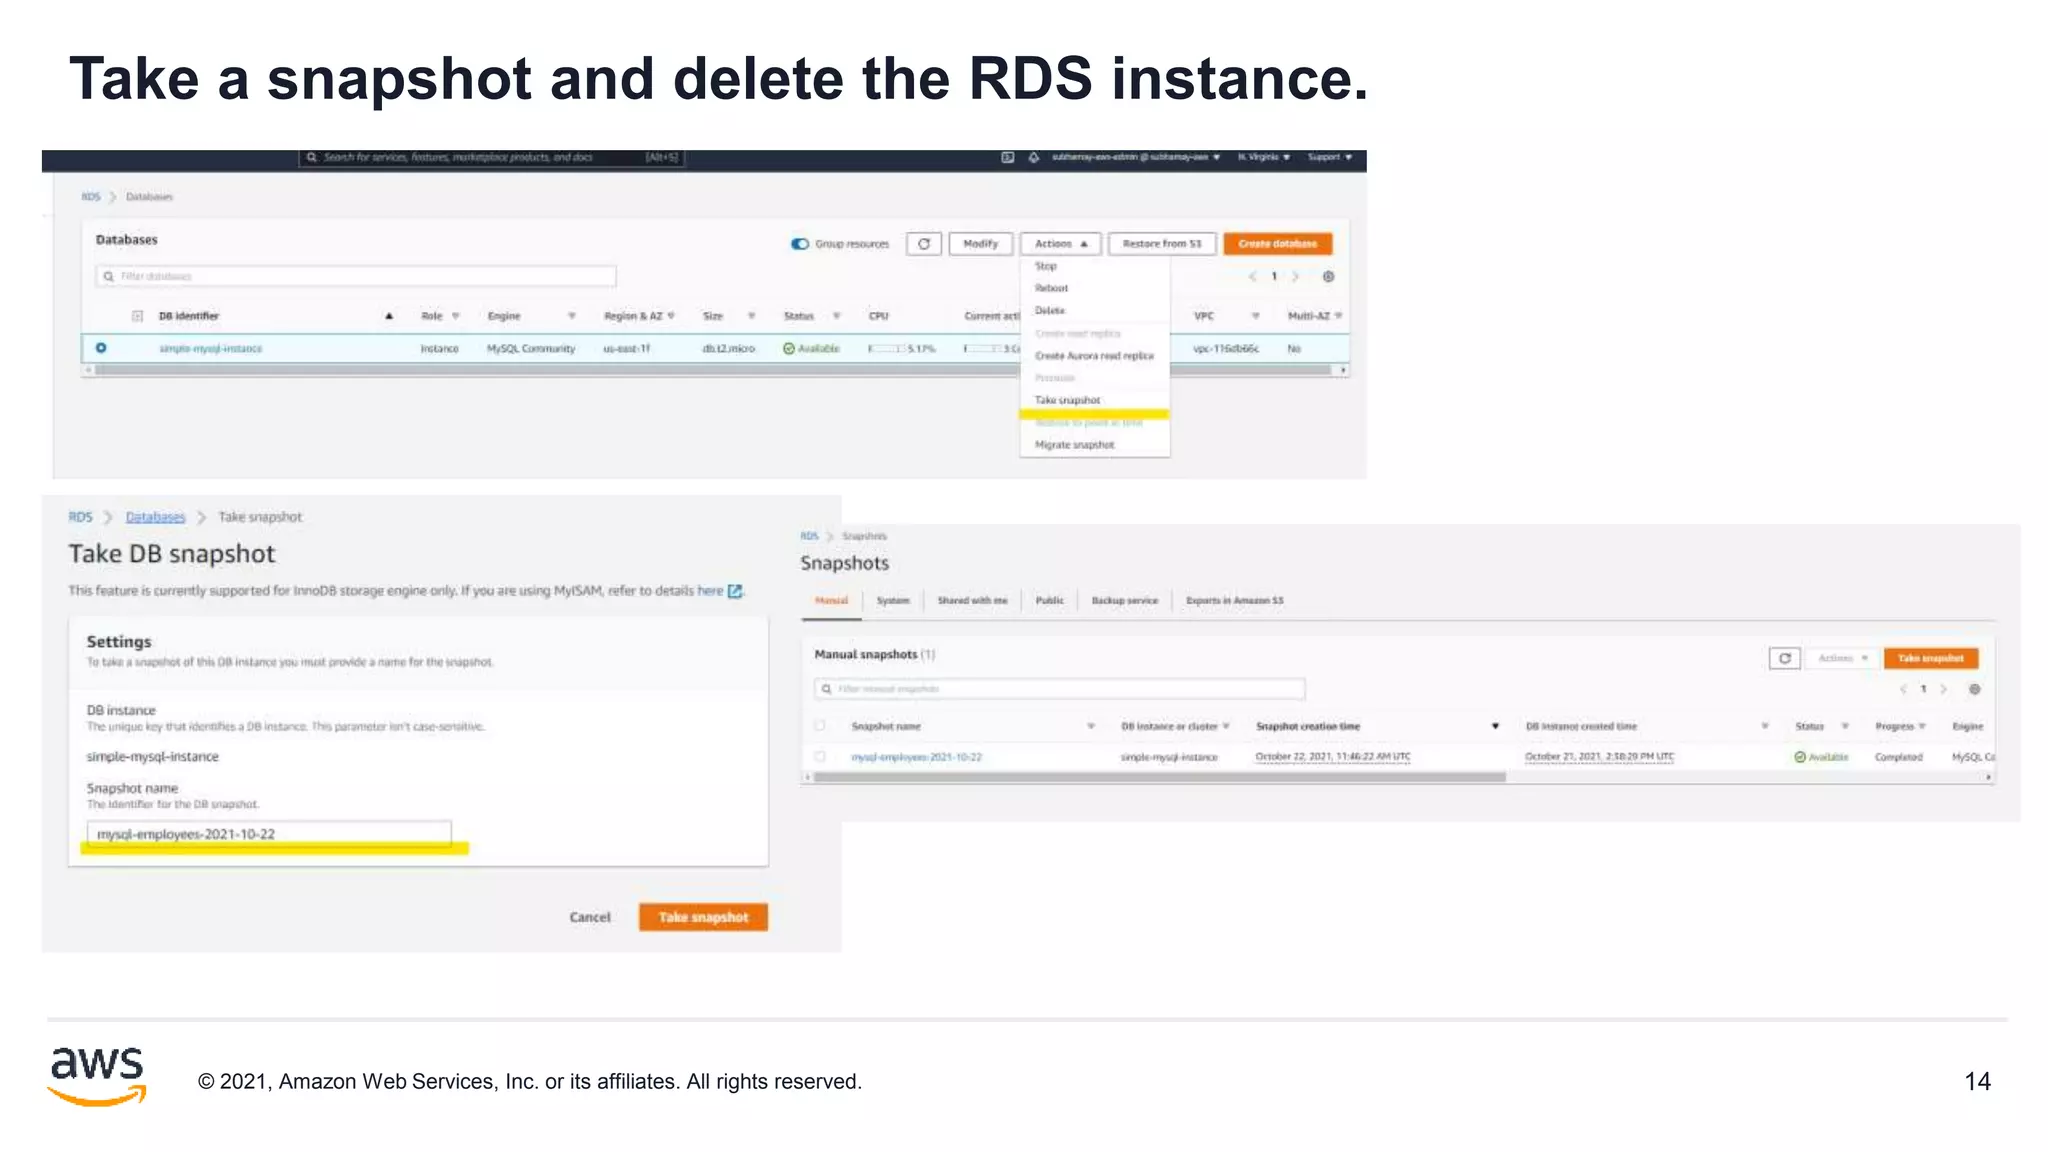The height and width of the screenshot is (1152, 2048).
Task: Choose Take snapshot from Actions menu
Action: click(x=1067, y=400)
